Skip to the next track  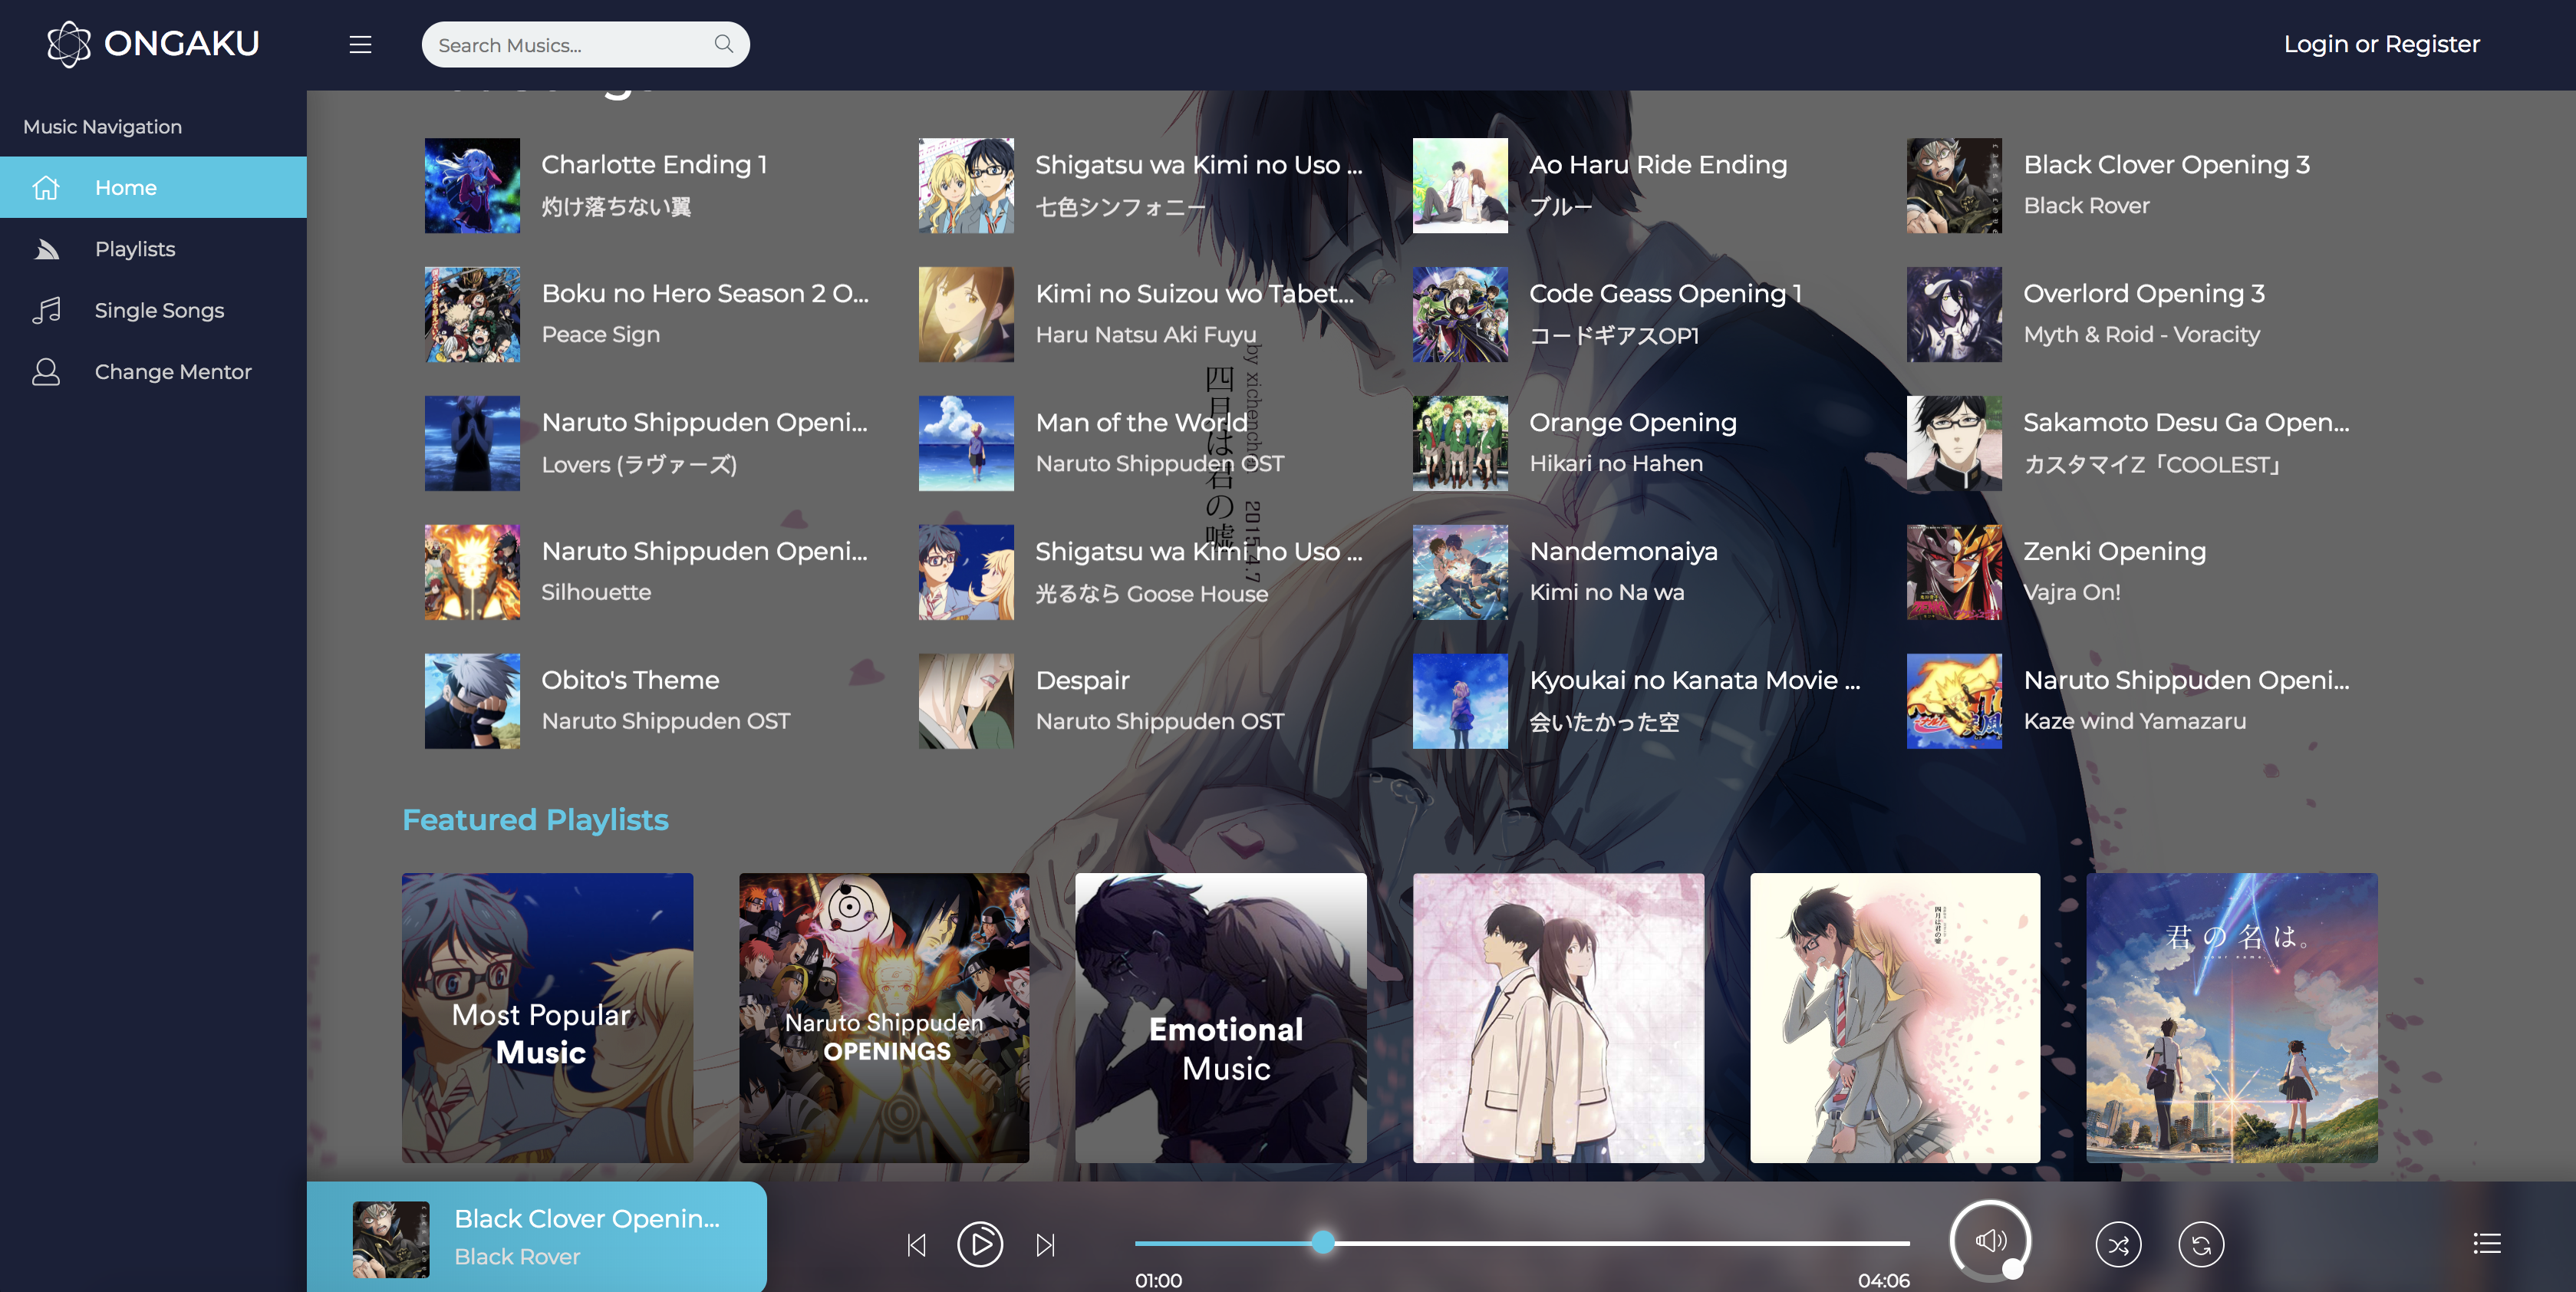point(1045,1244)
